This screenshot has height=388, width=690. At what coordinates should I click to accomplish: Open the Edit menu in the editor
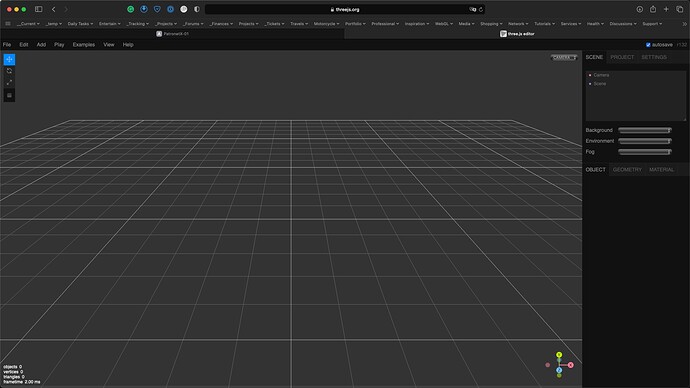[24, 45]
